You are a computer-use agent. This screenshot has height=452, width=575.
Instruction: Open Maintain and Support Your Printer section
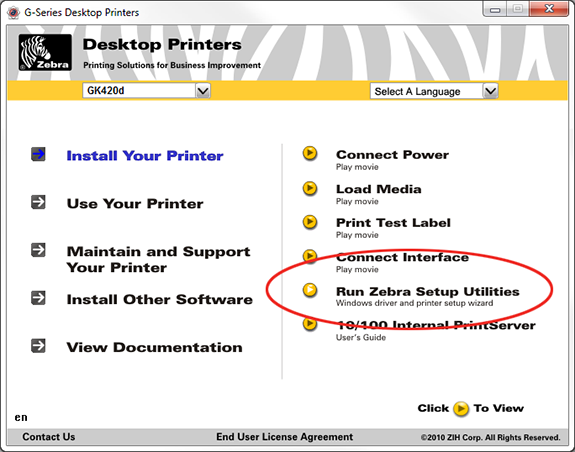pos(158,260)
